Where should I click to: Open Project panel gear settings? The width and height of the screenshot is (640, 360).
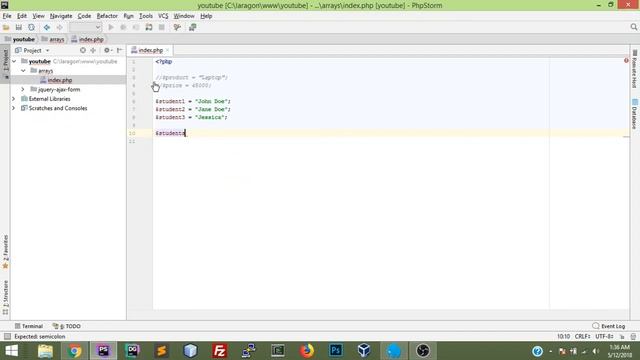pyautogui.click(x=107, y=50)
